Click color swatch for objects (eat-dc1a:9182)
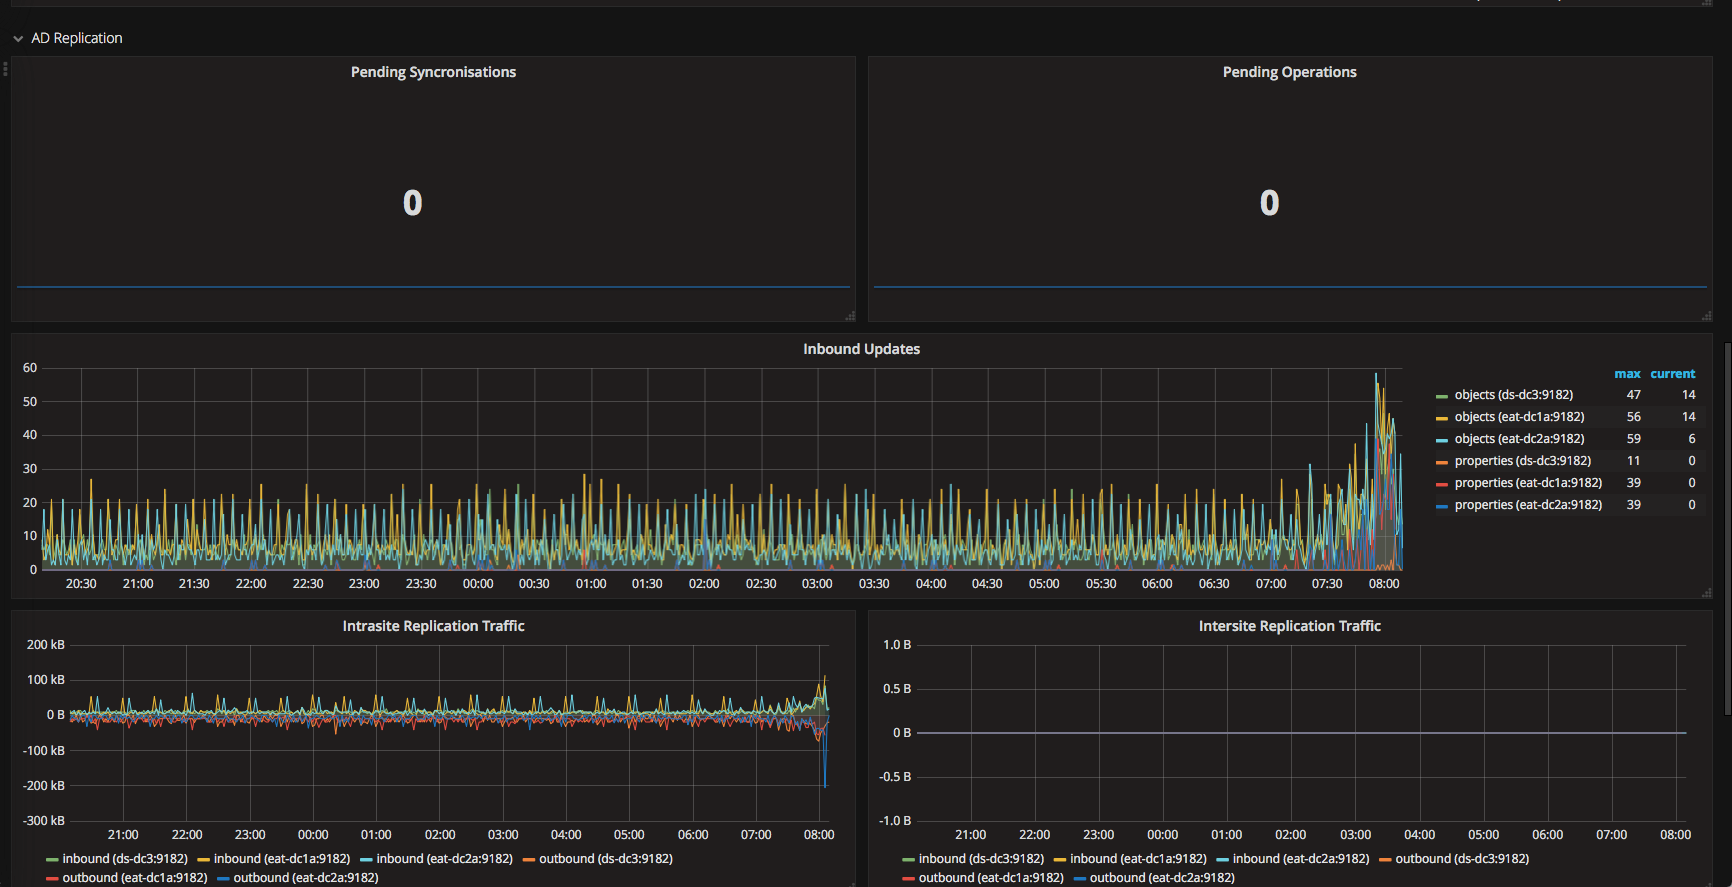This screenshot has width=1732, height=887. [x=1442, y=418]
